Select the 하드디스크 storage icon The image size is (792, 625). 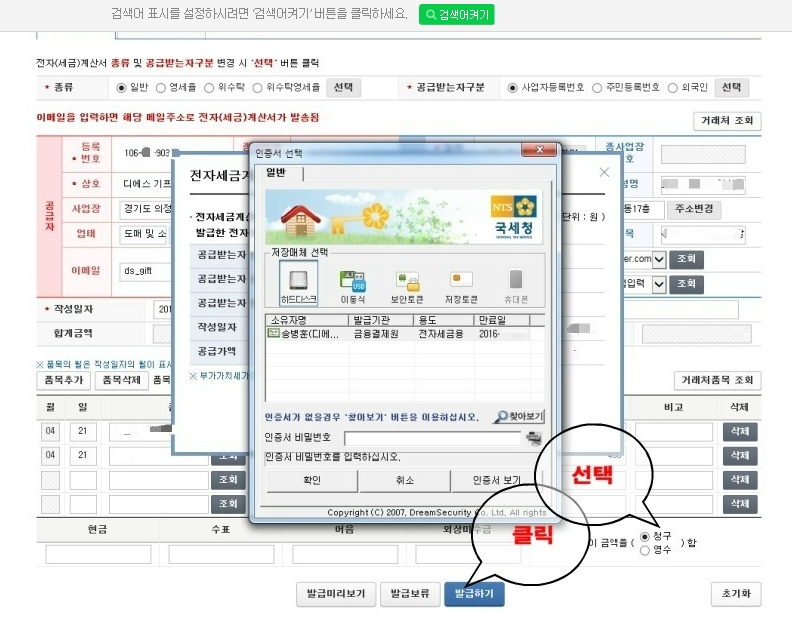(291, 284)
